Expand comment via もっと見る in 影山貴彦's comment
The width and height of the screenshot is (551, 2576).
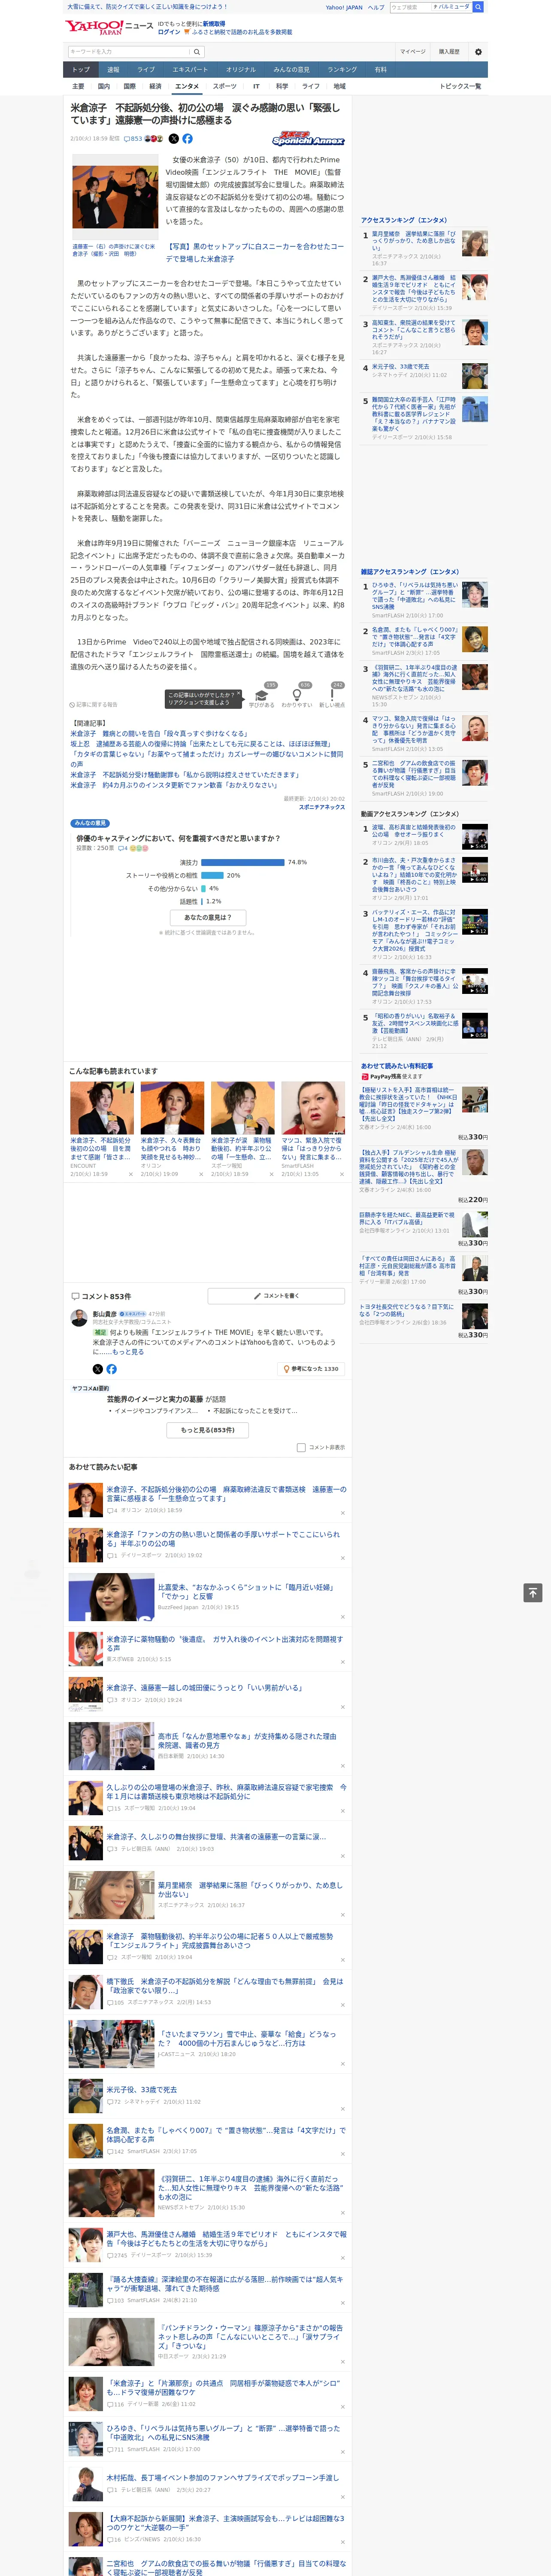coord(128,1352)
